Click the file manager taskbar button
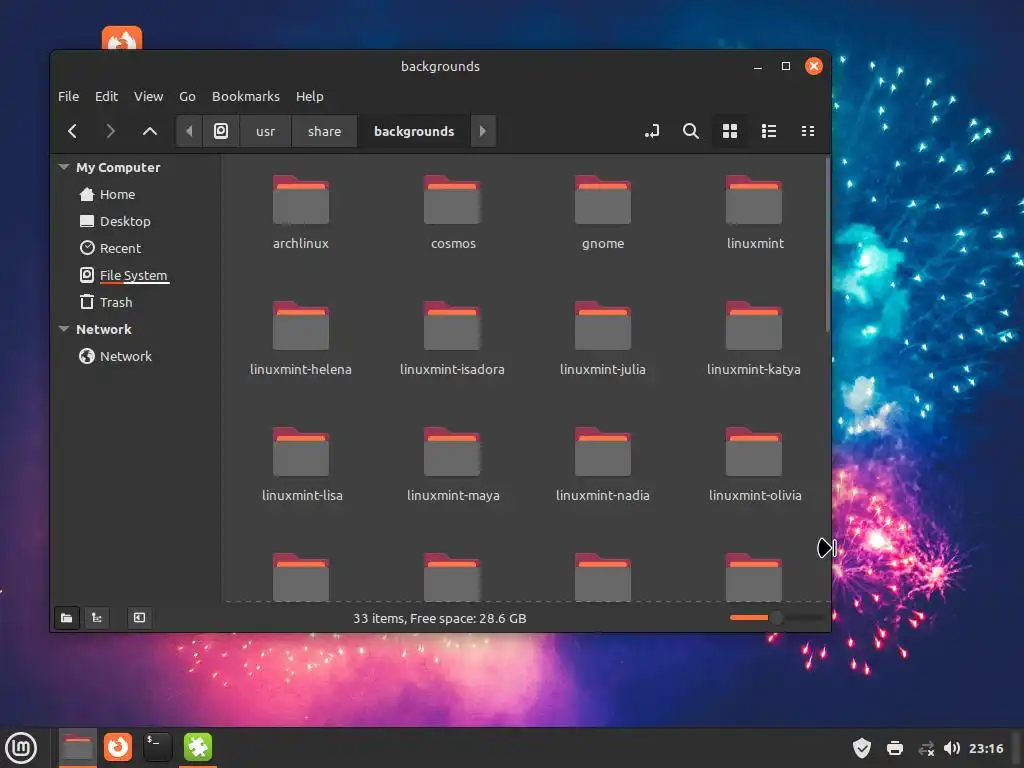Image resolution: width=1024 pixels, height=768 pixels. click(x=78, y=748)
